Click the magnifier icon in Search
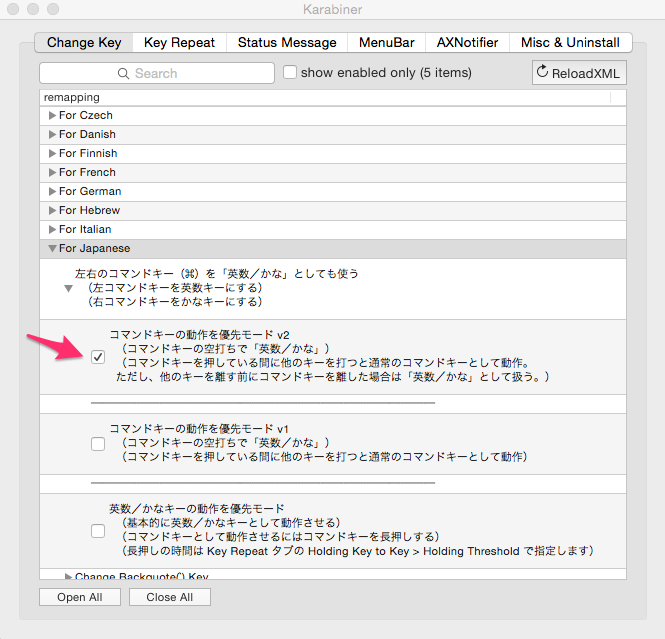The width and height of the screenshot is (665, 639). click(123, 73)
